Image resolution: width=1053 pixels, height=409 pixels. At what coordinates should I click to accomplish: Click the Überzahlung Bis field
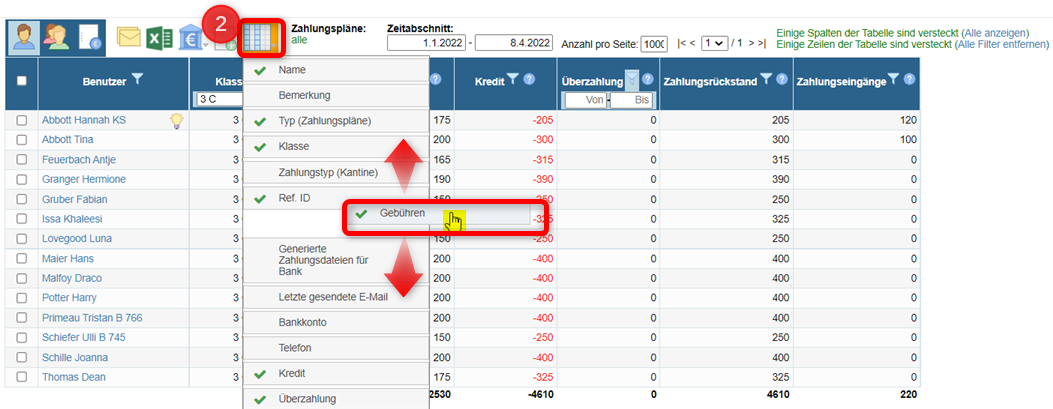tap(632, 100)
